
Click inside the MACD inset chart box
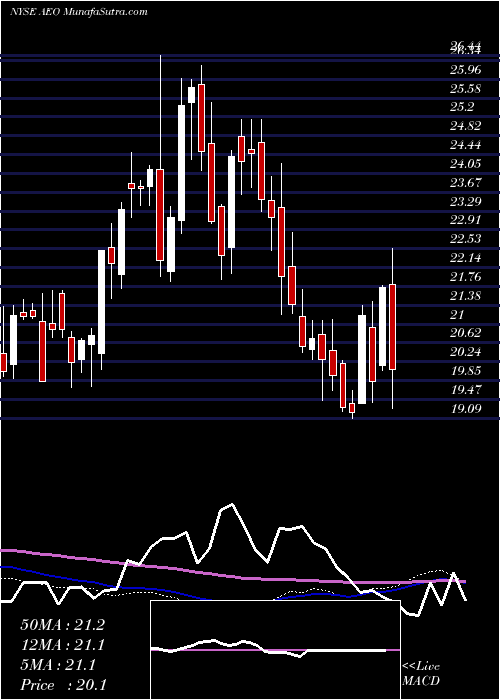tap(275, 650)
